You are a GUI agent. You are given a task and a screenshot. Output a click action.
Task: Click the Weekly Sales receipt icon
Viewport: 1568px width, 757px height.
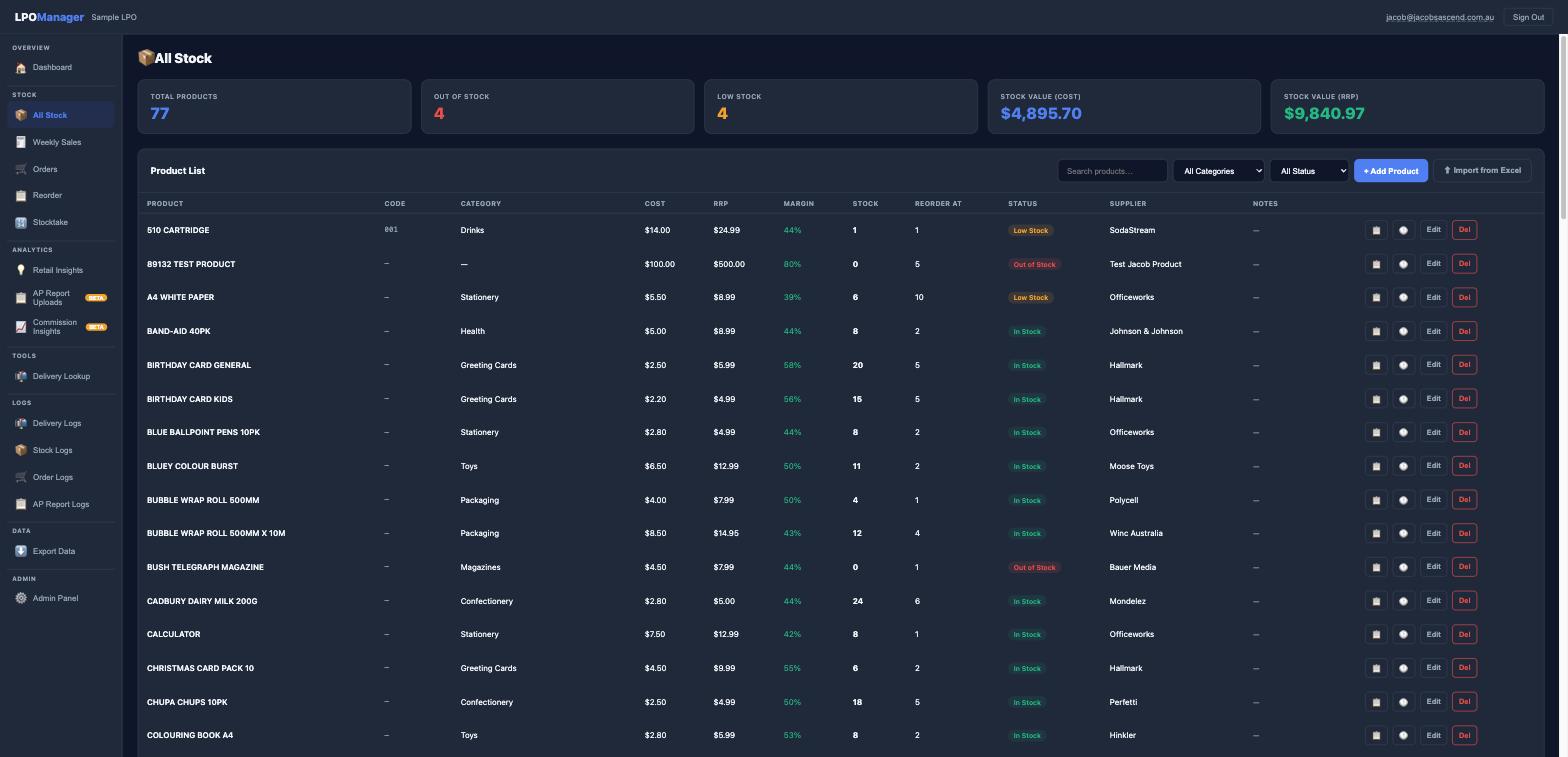tap(21, 143)
